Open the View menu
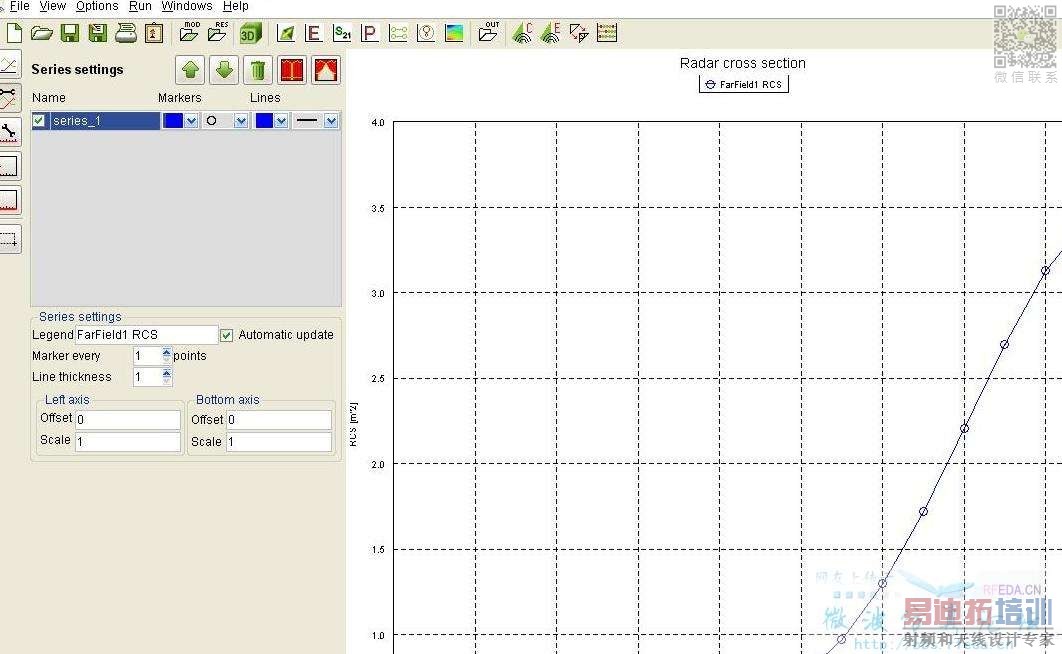 pyautogui.click(x=53, y=6)
